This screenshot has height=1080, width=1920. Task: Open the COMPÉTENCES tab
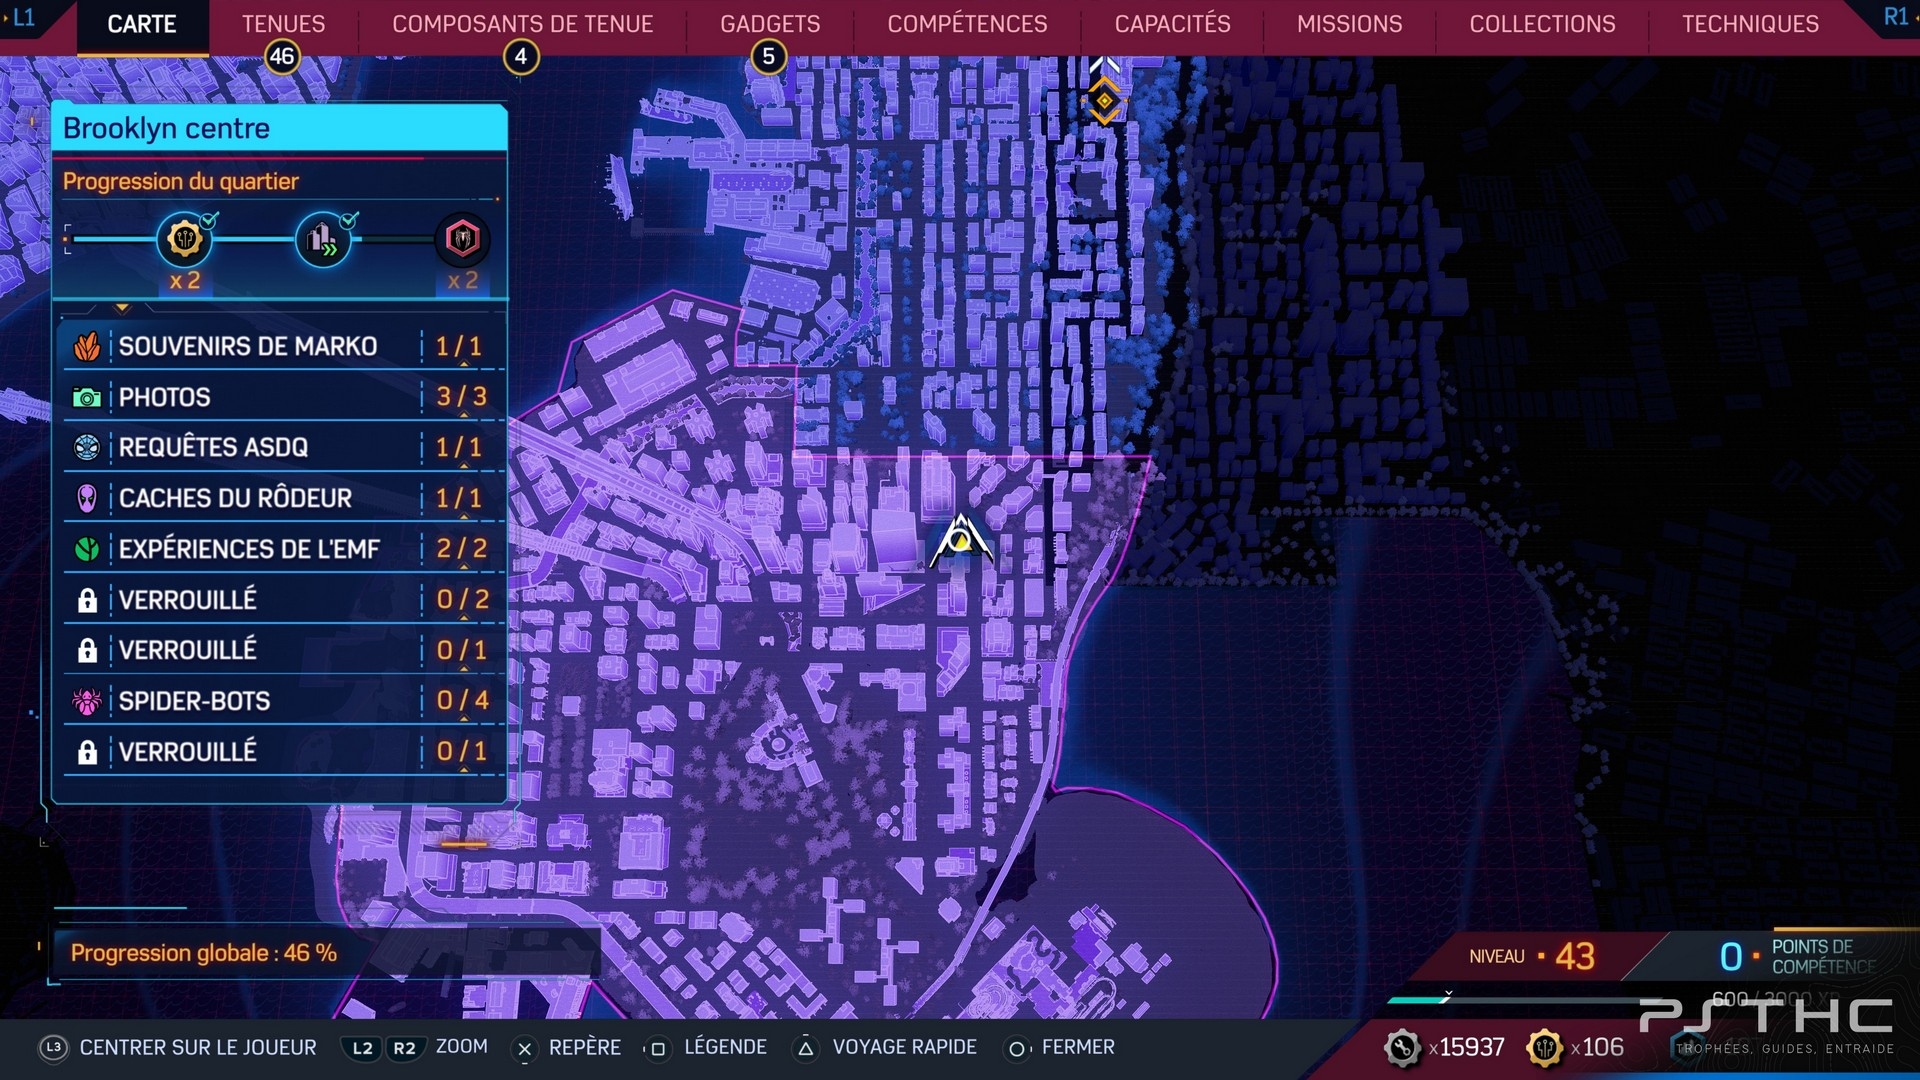tap(967, 24)
